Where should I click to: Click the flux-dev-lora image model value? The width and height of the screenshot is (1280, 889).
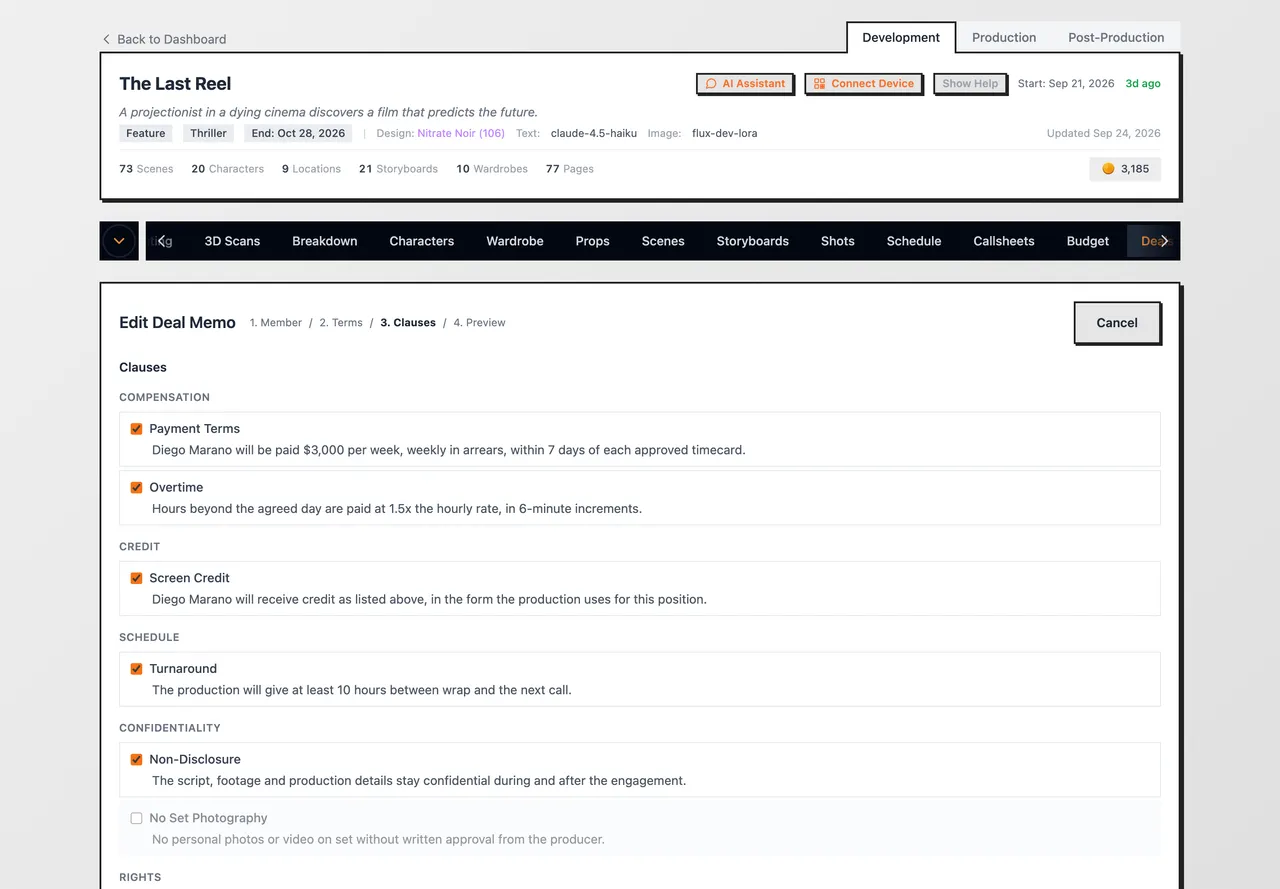725,133
